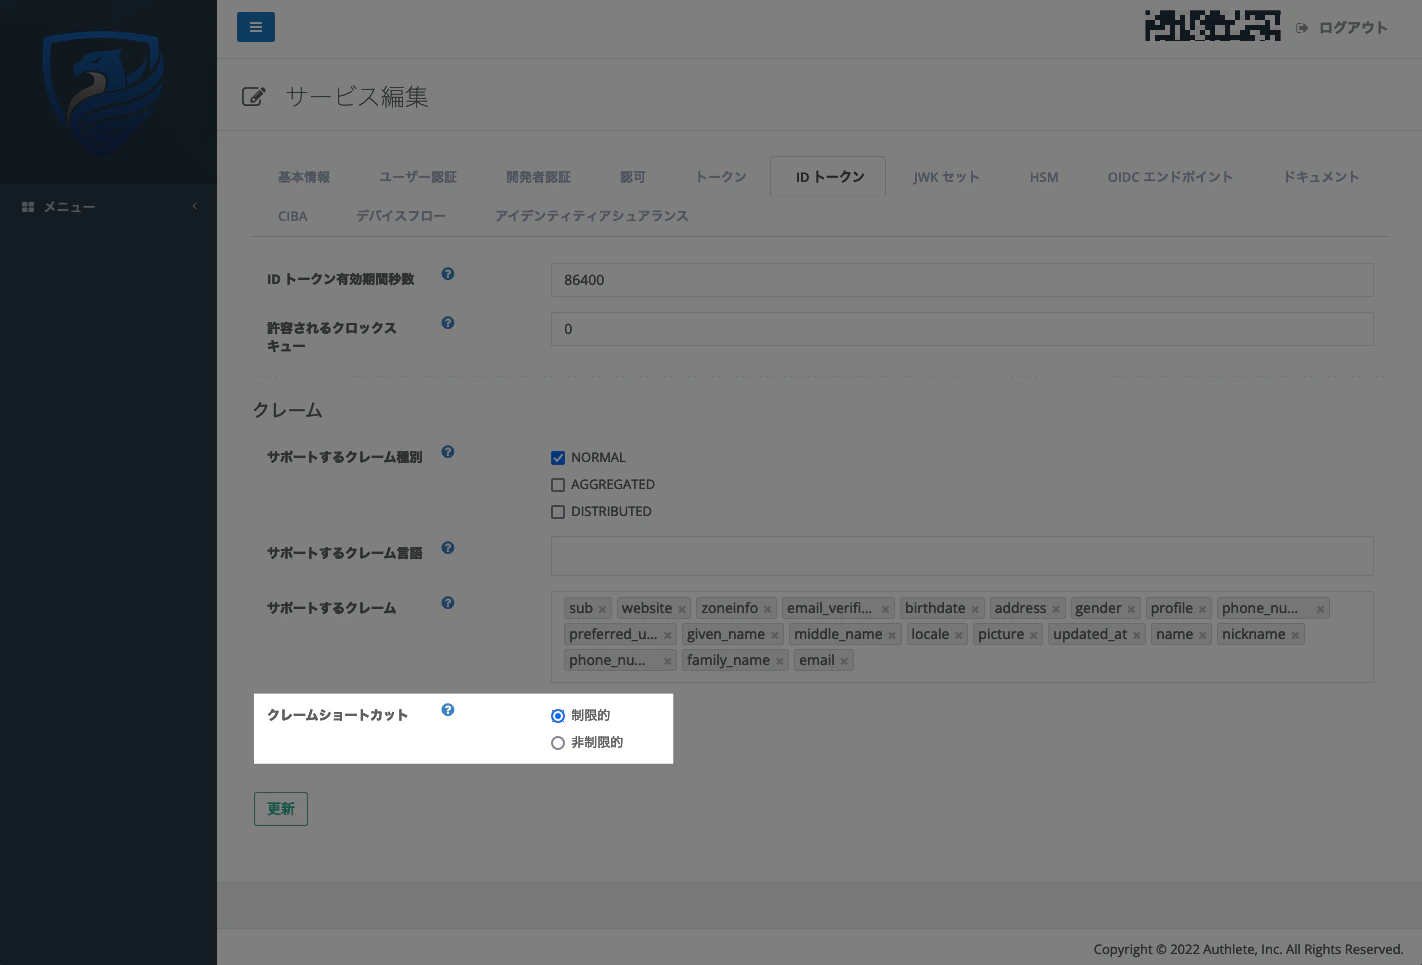The width and height of the screenshot is (1422, 965).
Task: Click the ログアウト link
Action: pos(1344,28)
